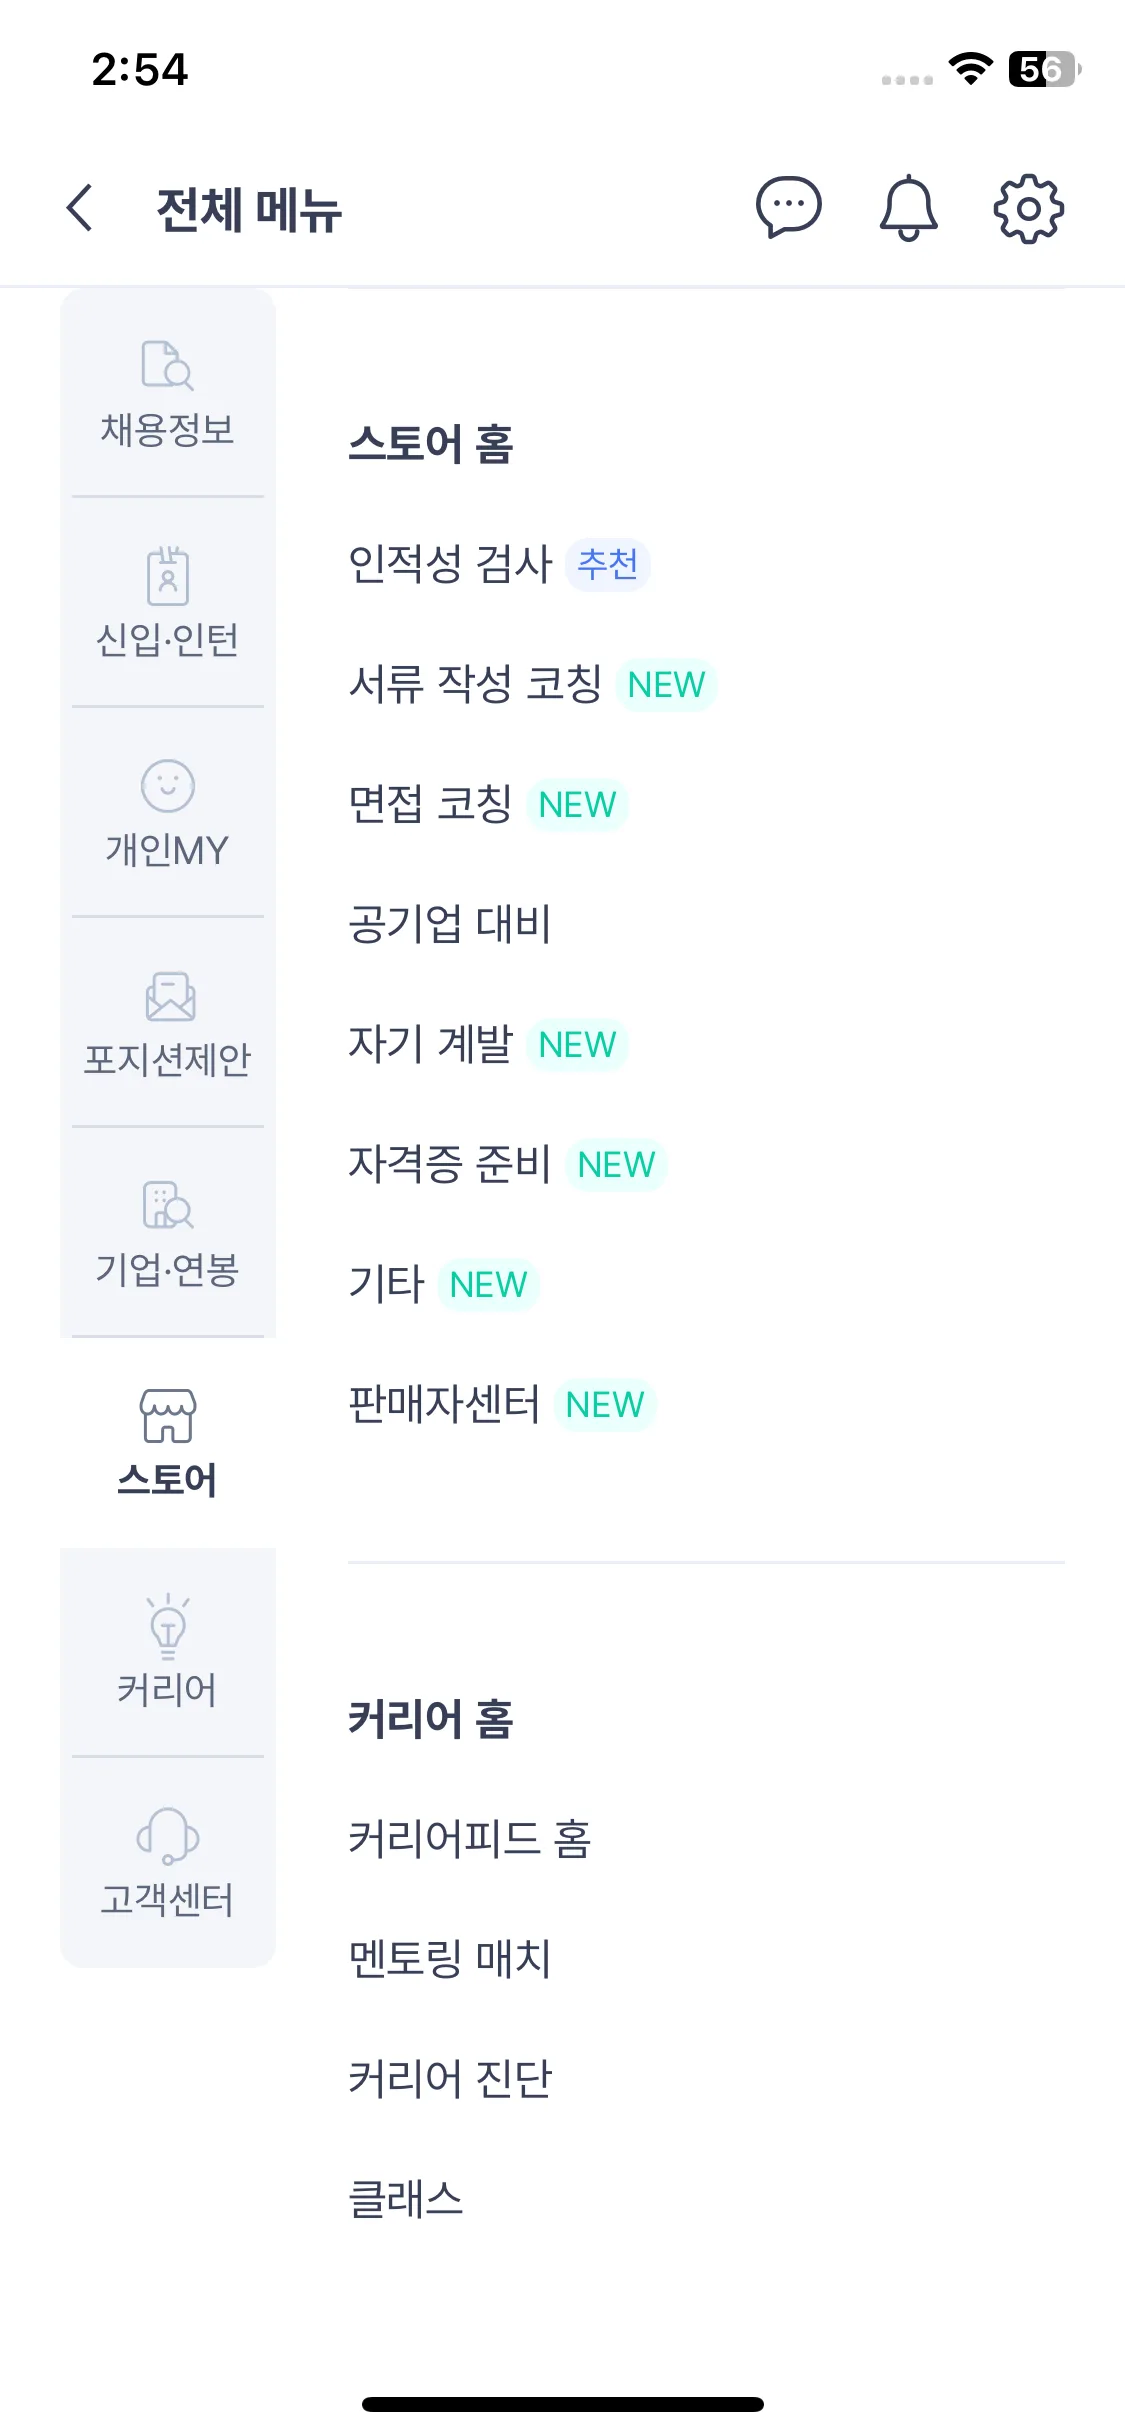Select the 커리어 lightbulb icon
Image resolution: width=1125 pixels, height=2436 pixels.
[167, 1627]
